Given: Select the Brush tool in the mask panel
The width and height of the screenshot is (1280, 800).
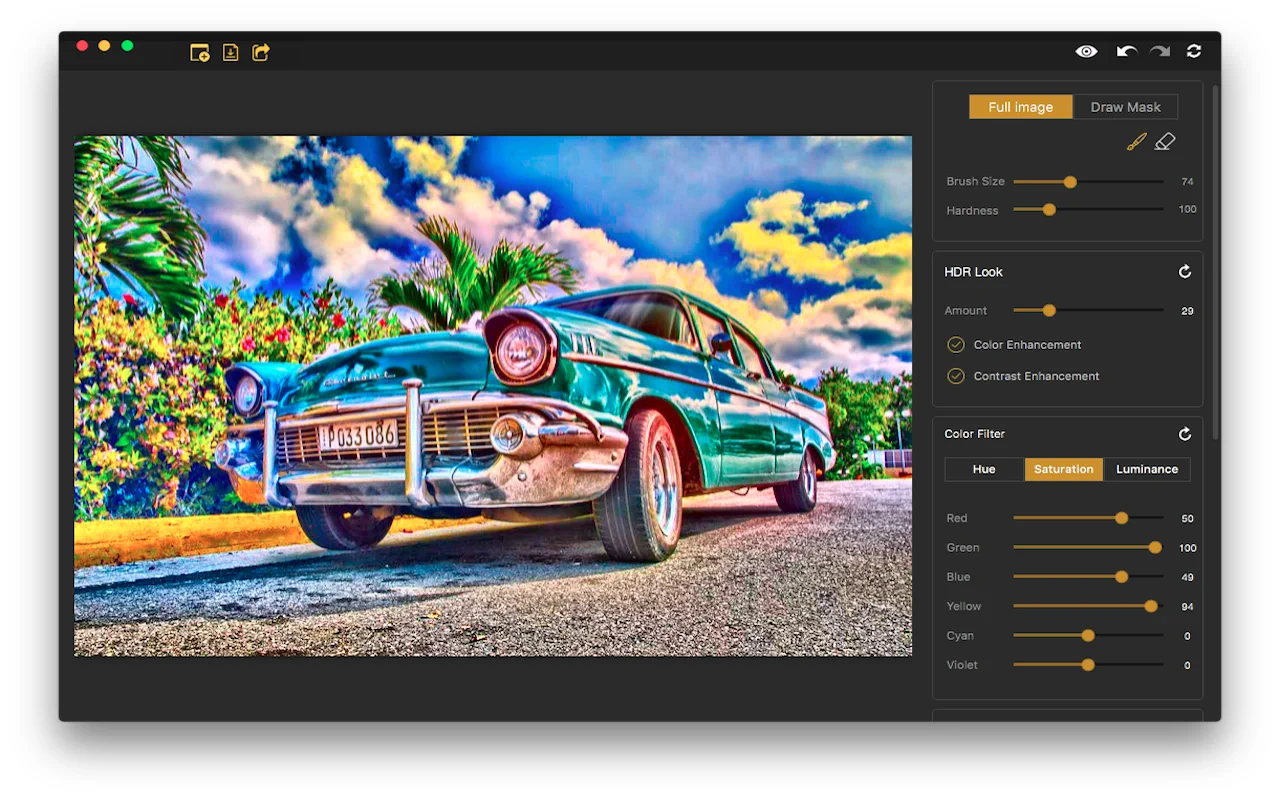Looking at the screenshot, I should (x=1135, y=141).
